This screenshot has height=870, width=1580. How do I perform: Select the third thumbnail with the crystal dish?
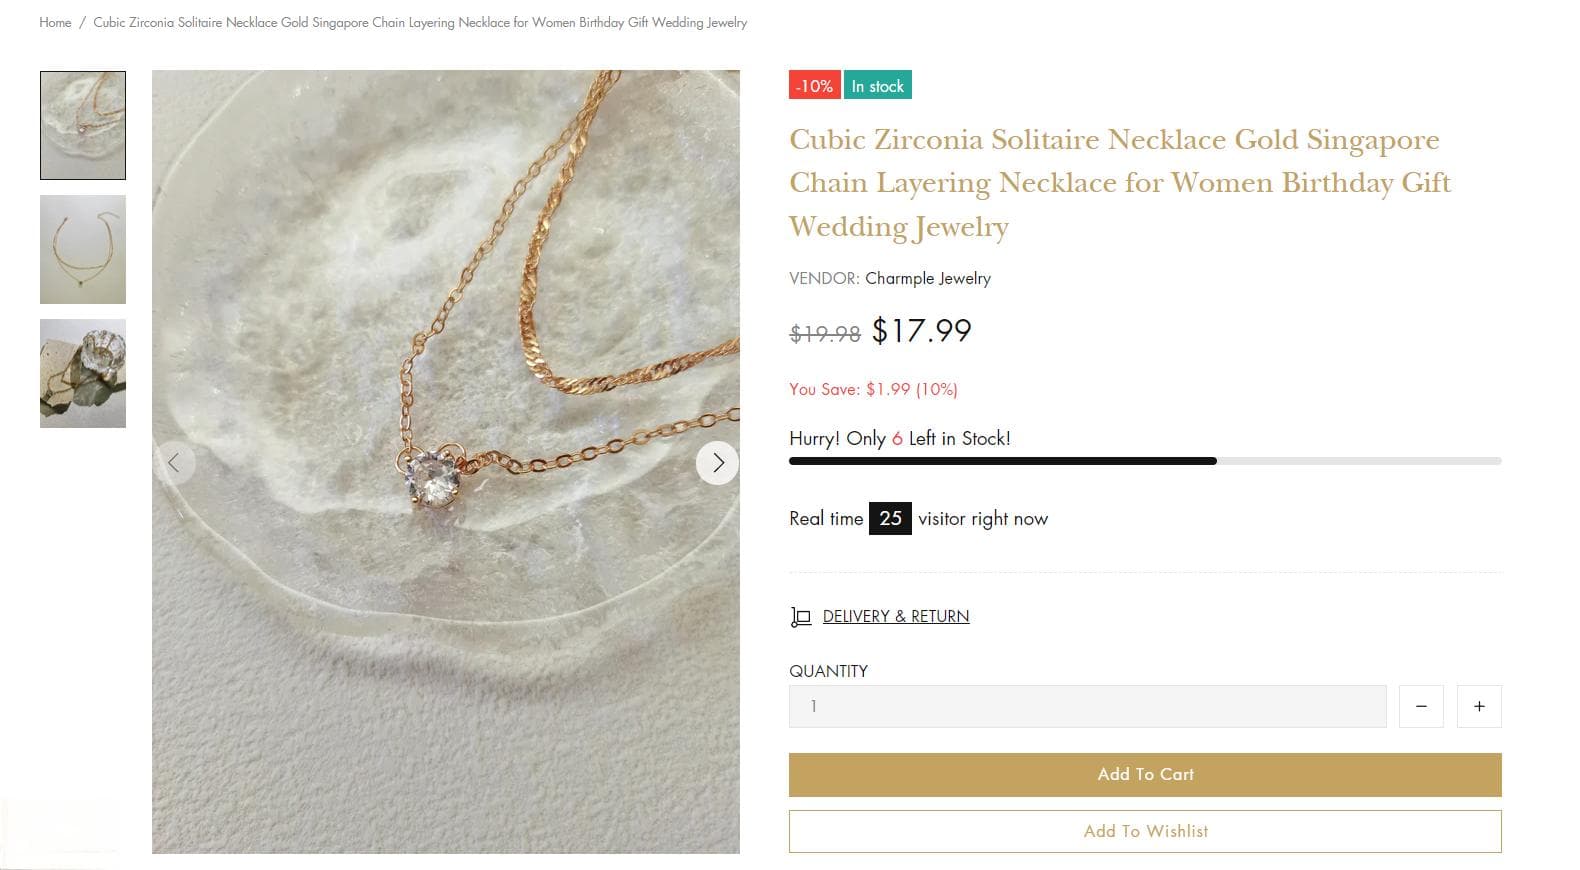(83, 373)
